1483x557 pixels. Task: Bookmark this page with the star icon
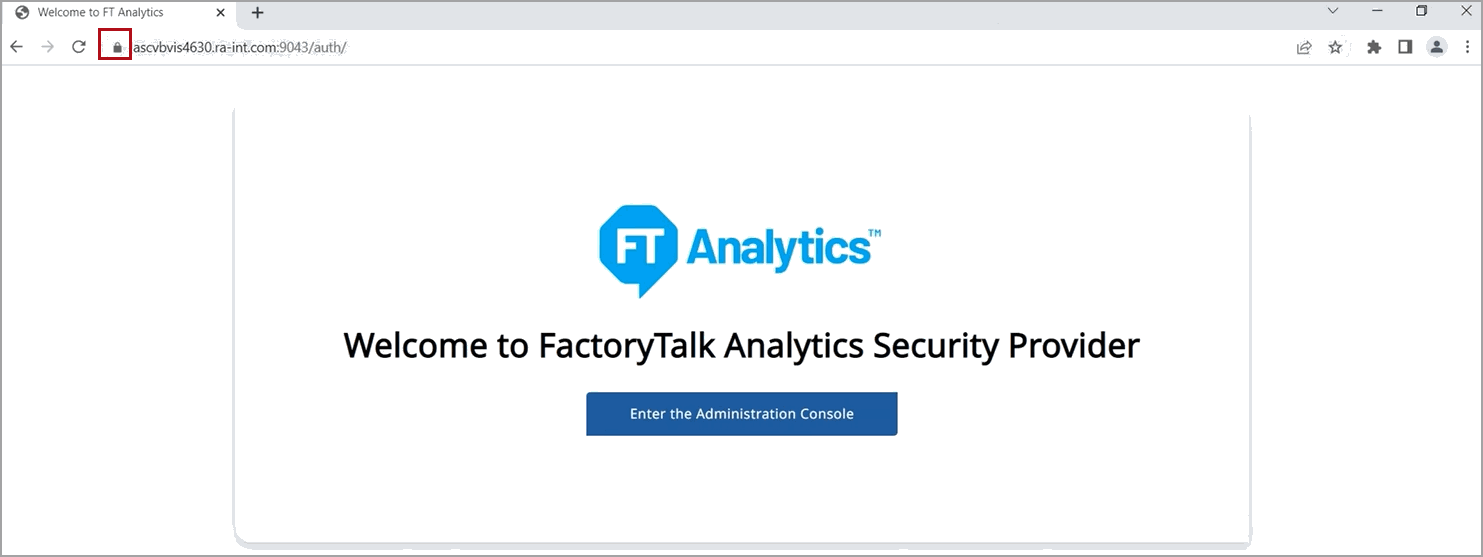[1335, 47]
